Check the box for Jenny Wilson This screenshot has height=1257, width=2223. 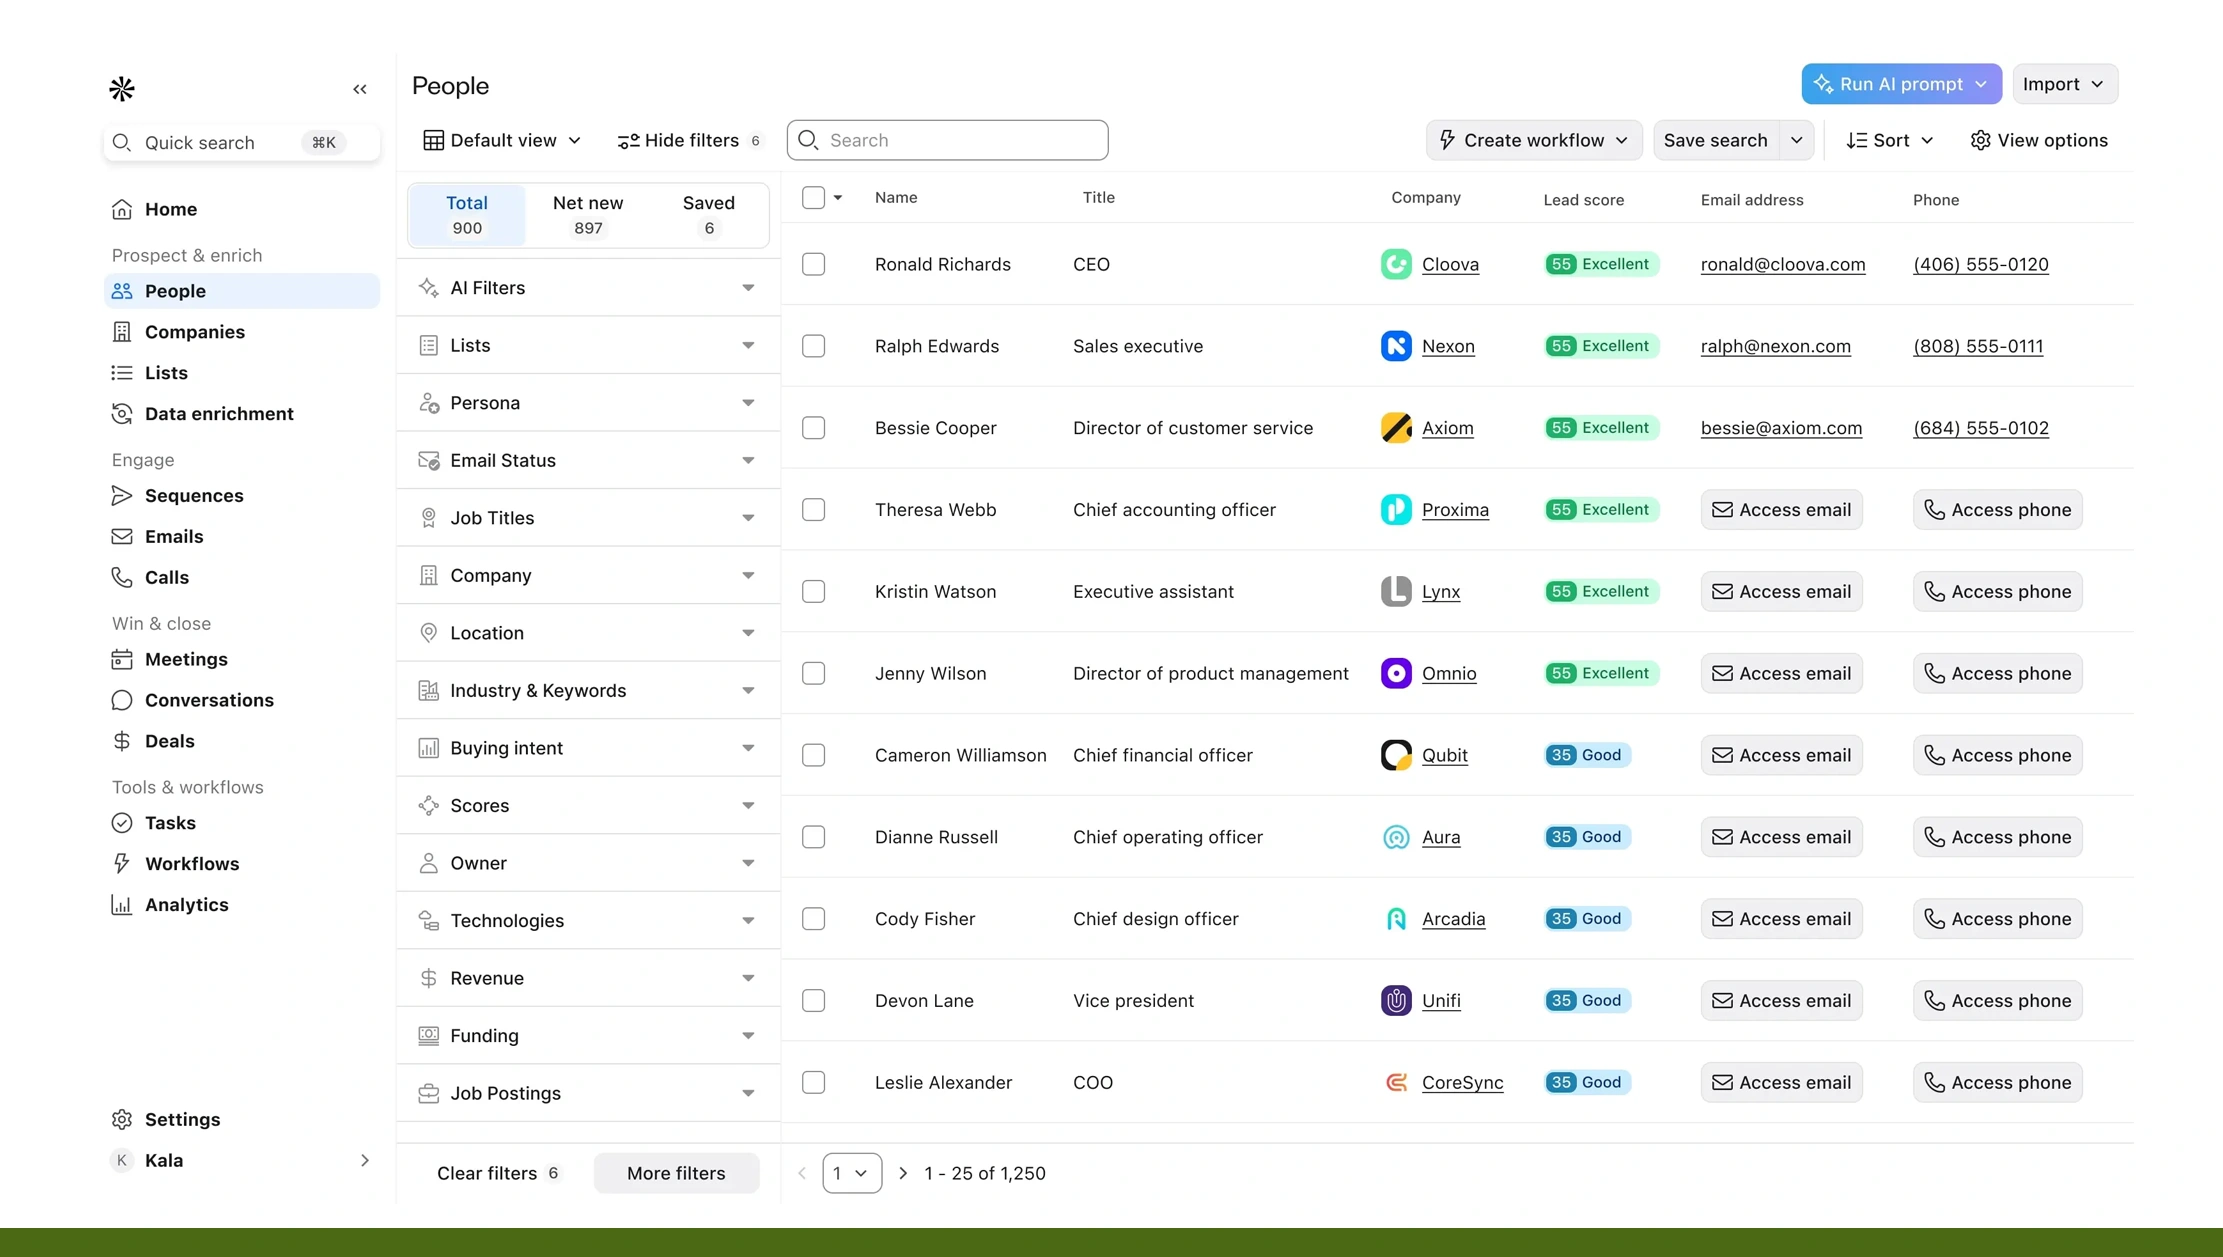point(813,673)
